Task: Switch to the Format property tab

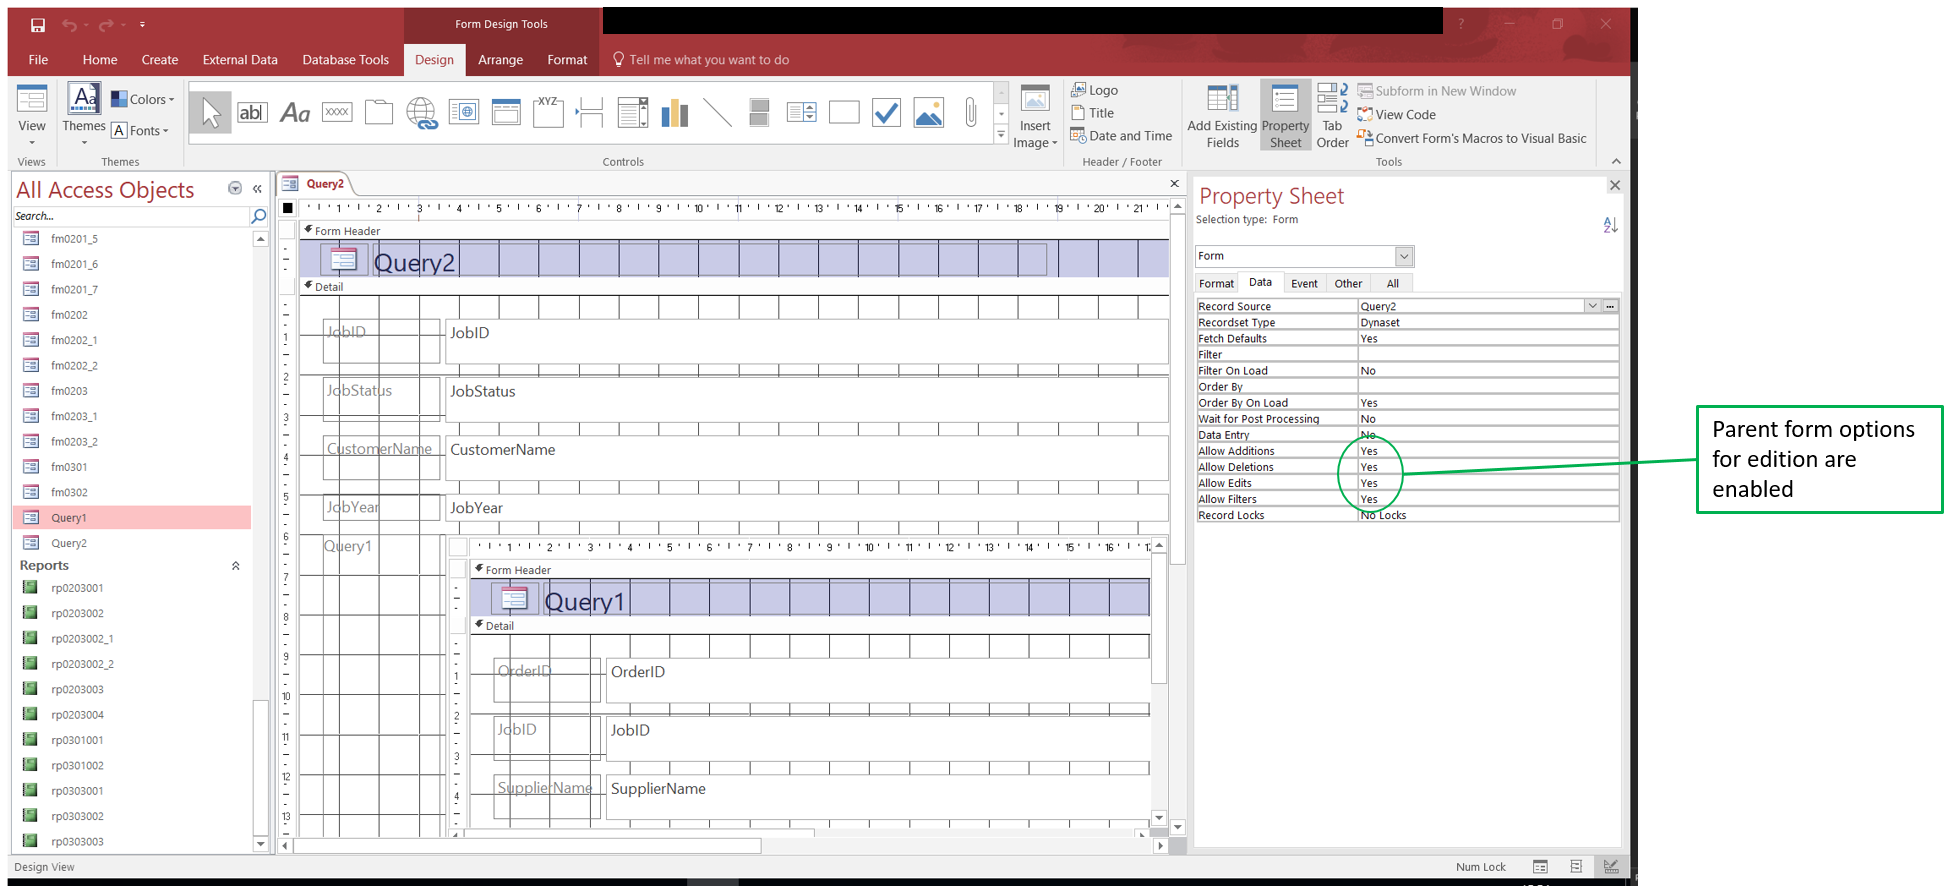Action: [1216, 283]
